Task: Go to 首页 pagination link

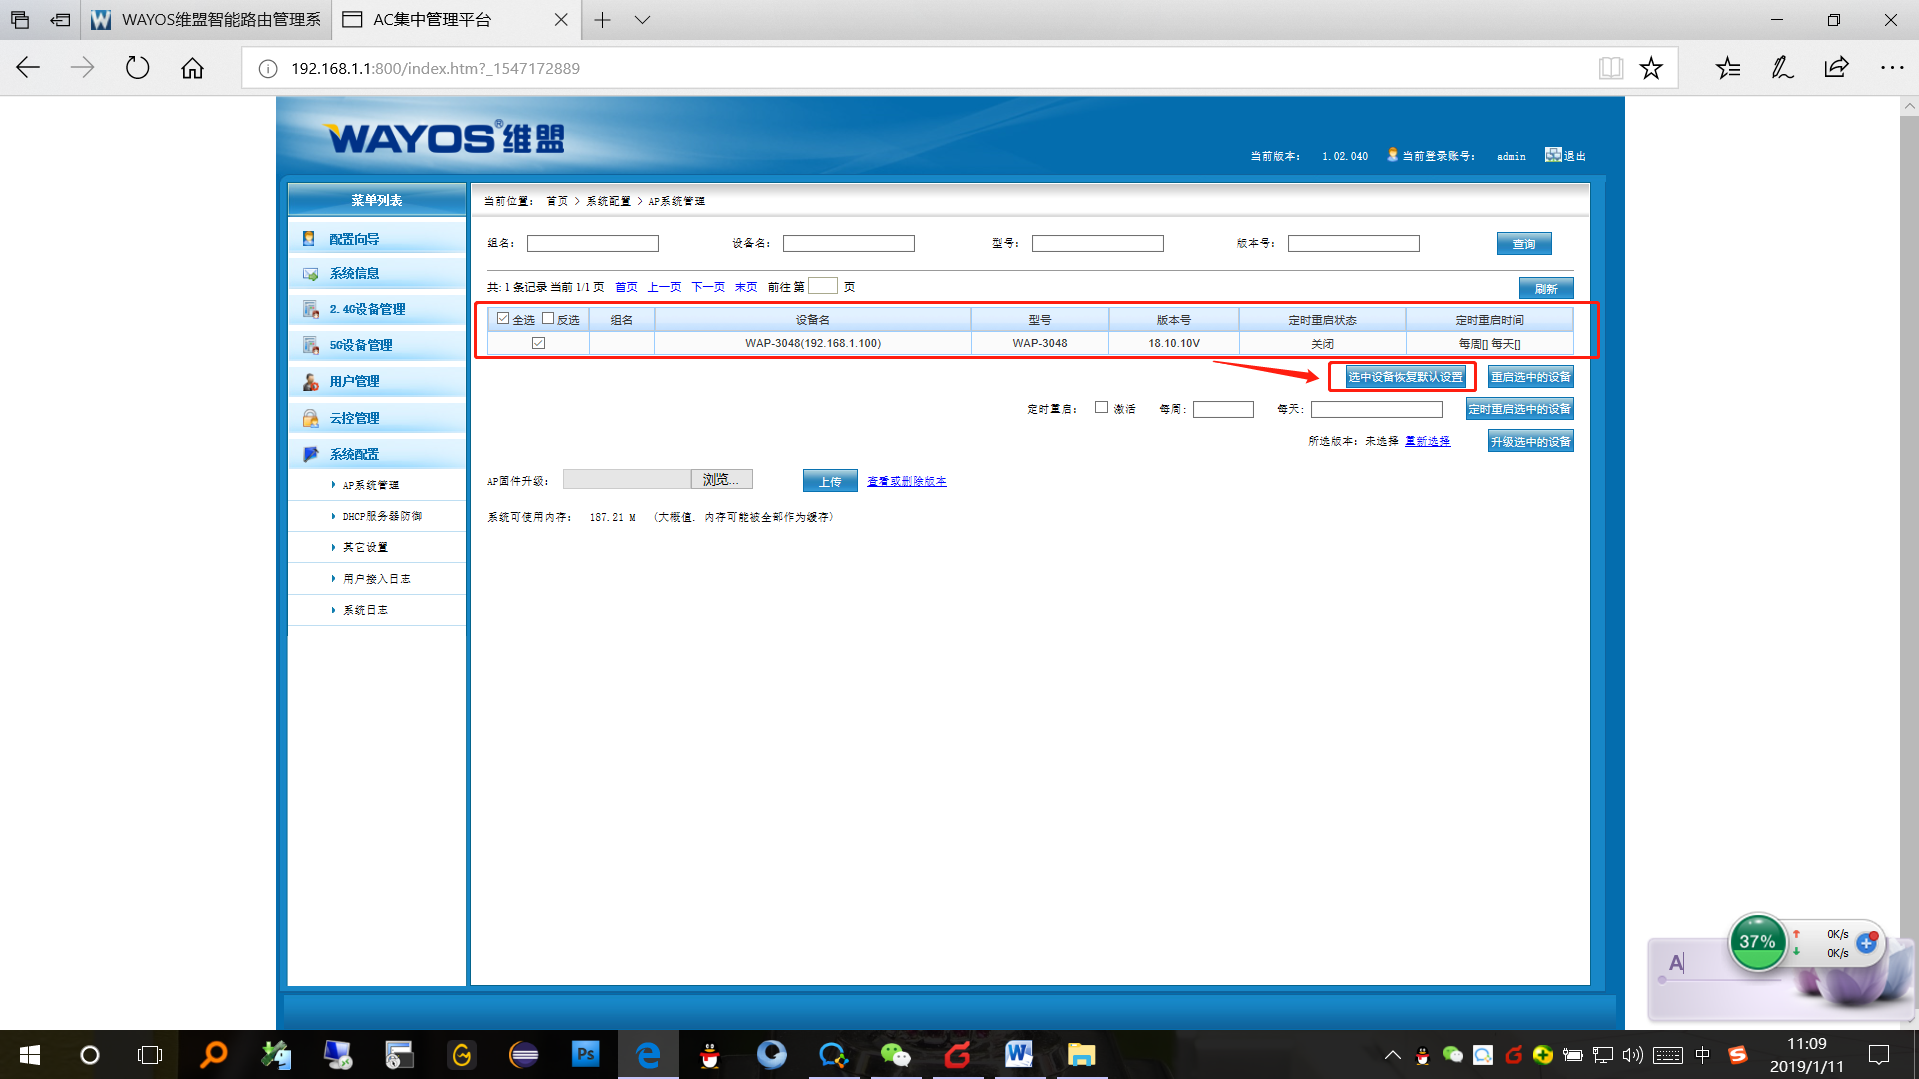Action: click(626, 287)
